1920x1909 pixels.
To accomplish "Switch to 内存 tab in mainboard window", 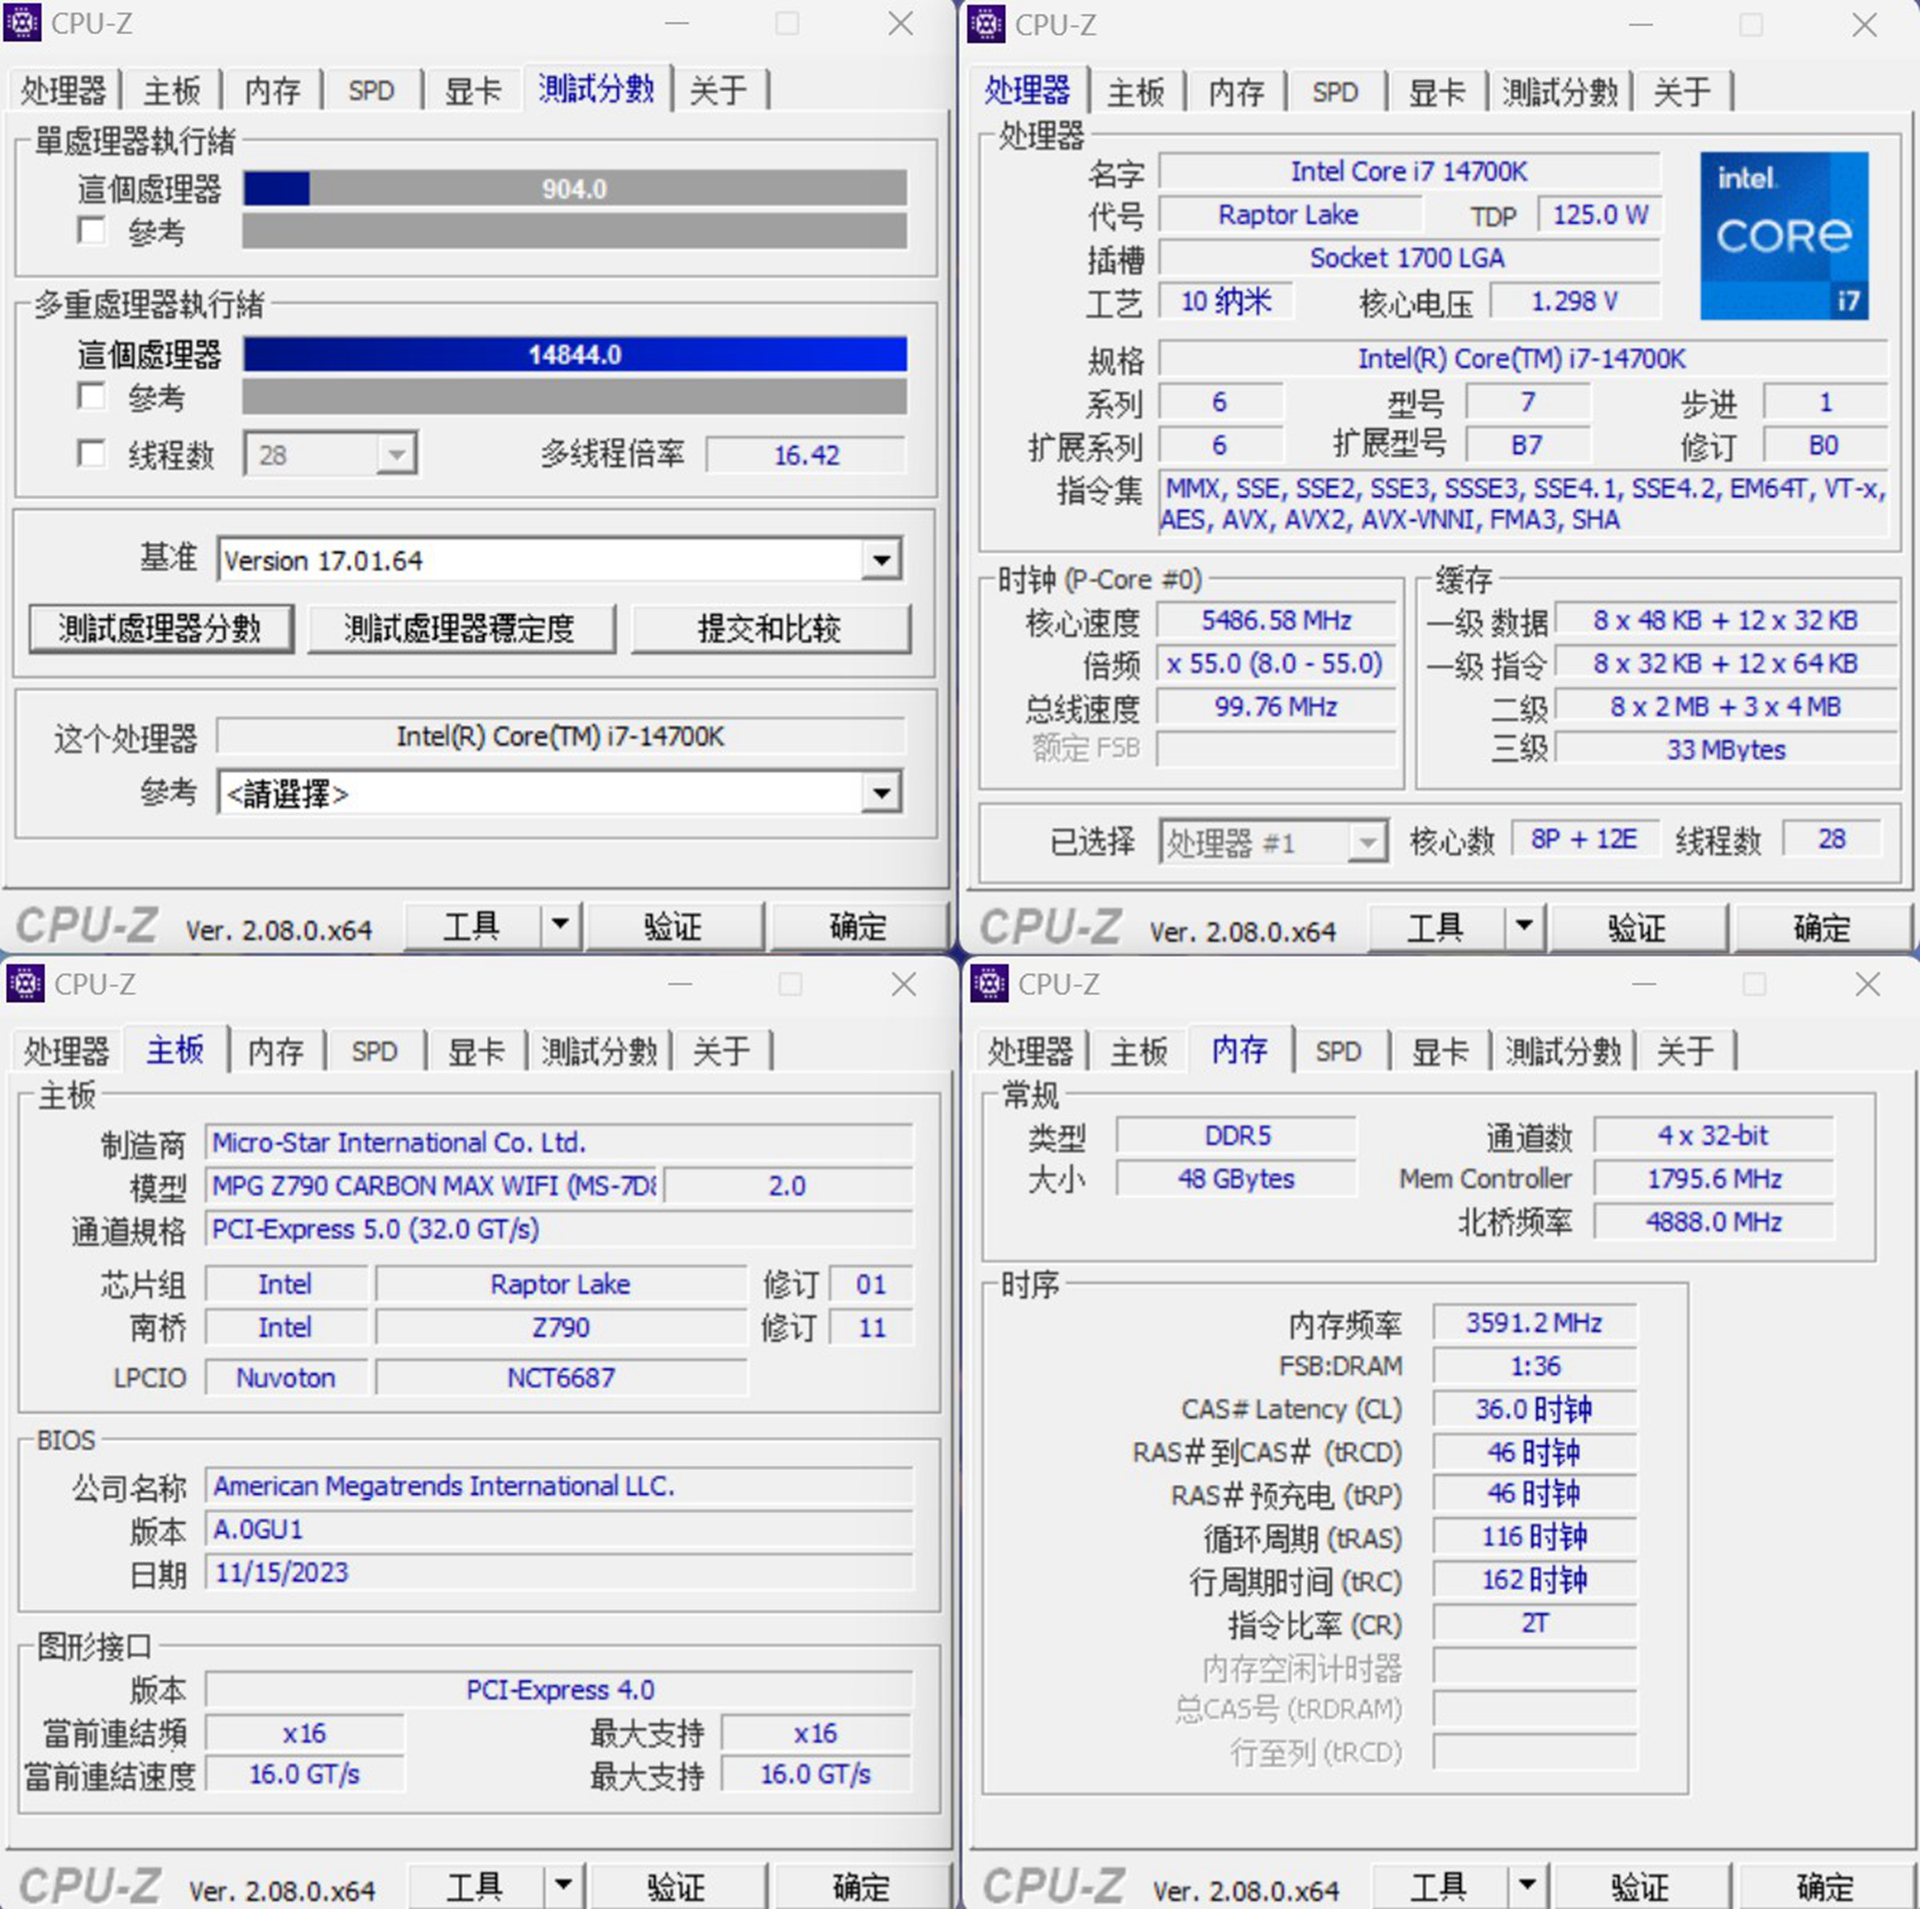I will (275, 1051).
